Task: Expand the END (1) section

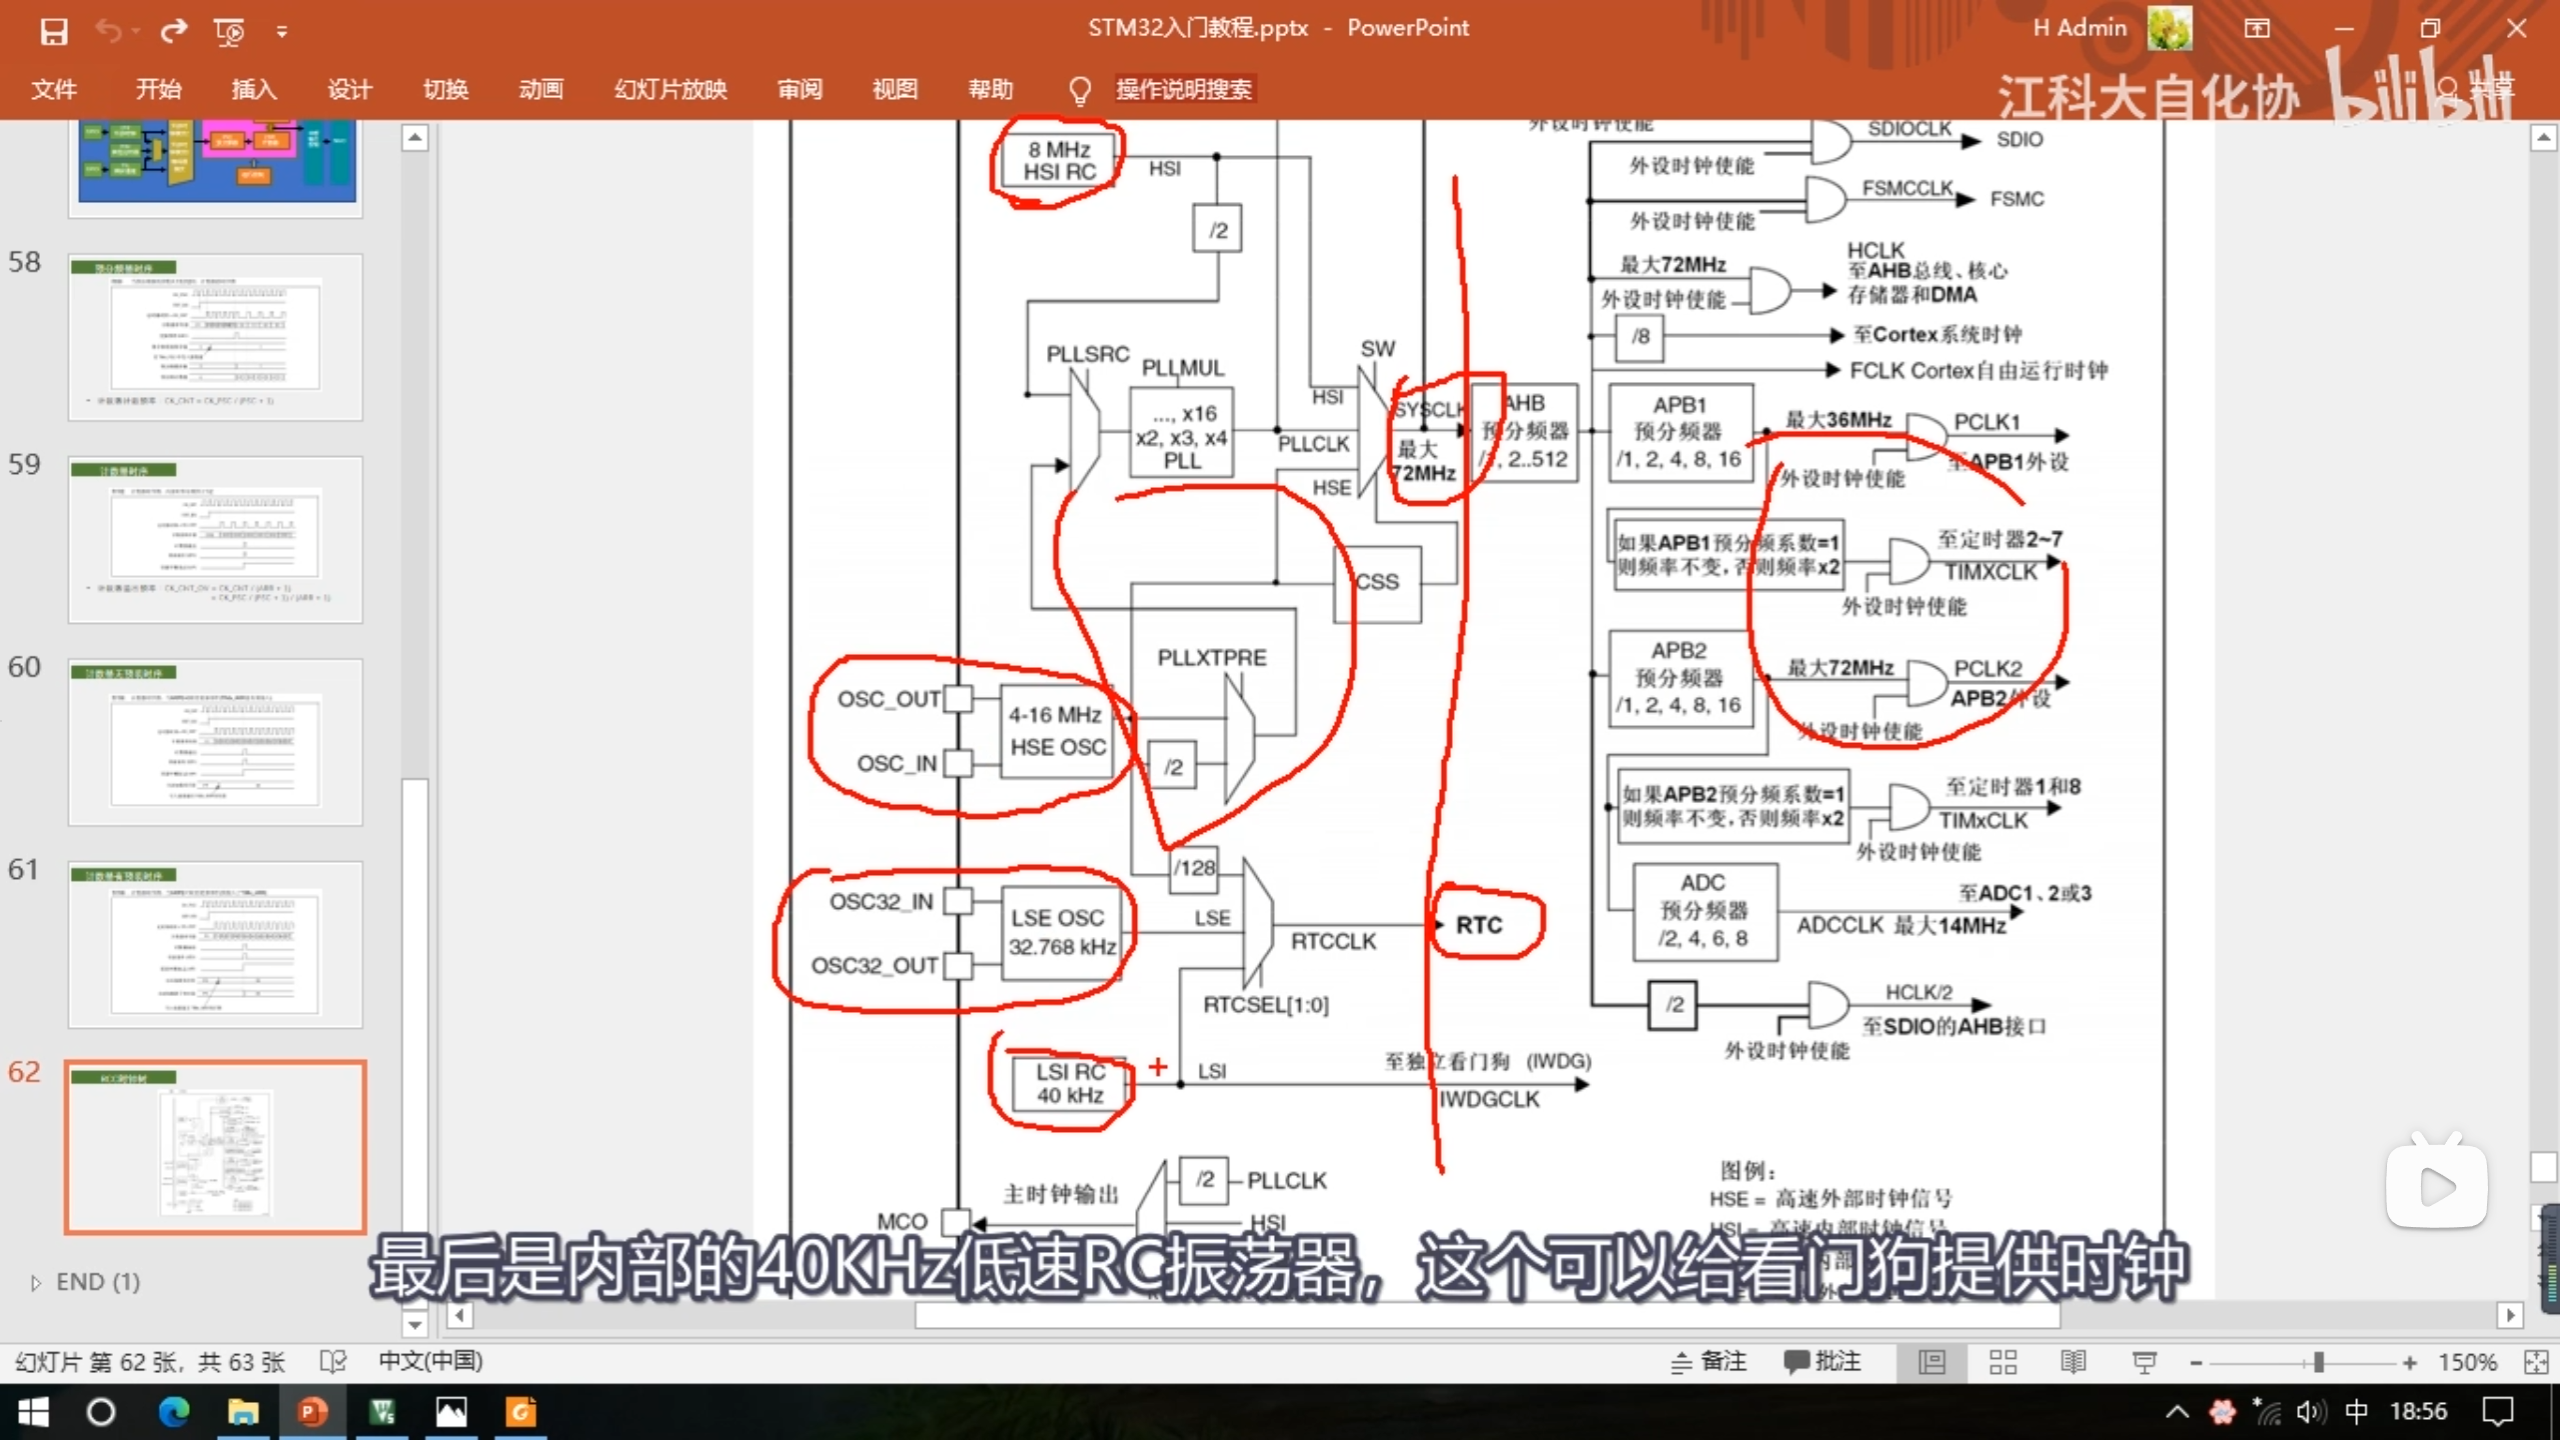Action: tap(36, 1283)
